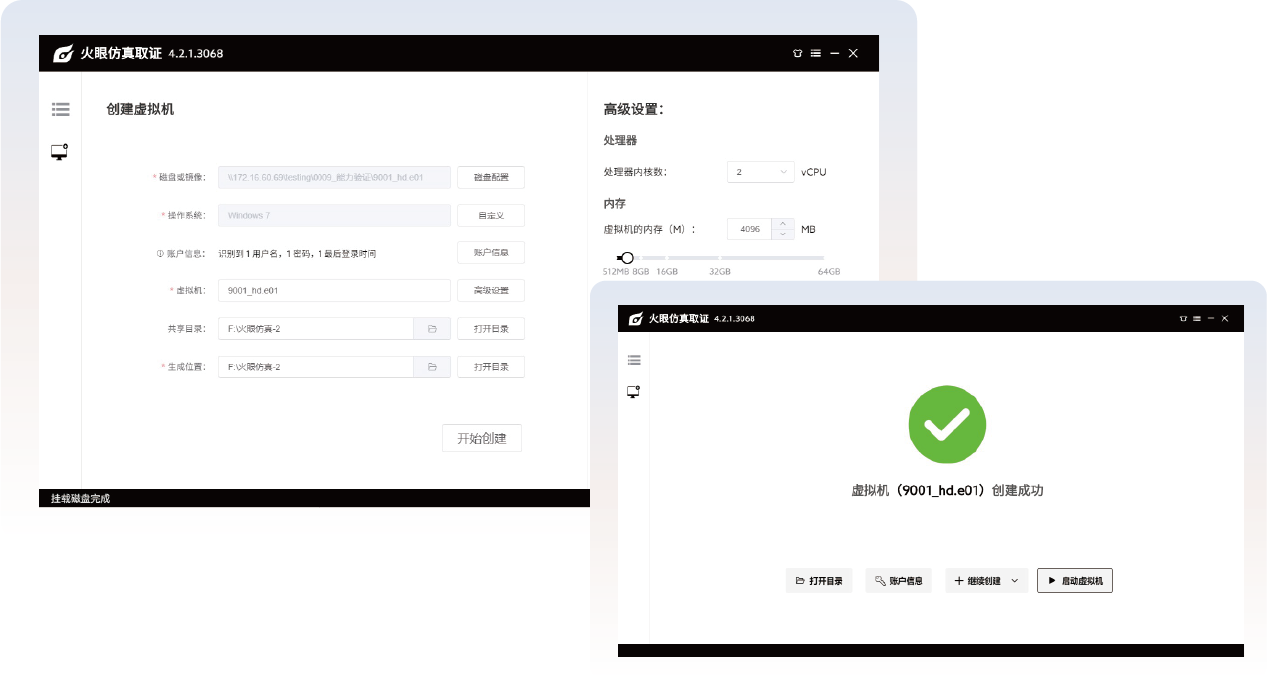Screen dimensions: 1267x682
Task: Click the 磁盘配置 button
Action: pyautogui.click(x=491, y=177)
